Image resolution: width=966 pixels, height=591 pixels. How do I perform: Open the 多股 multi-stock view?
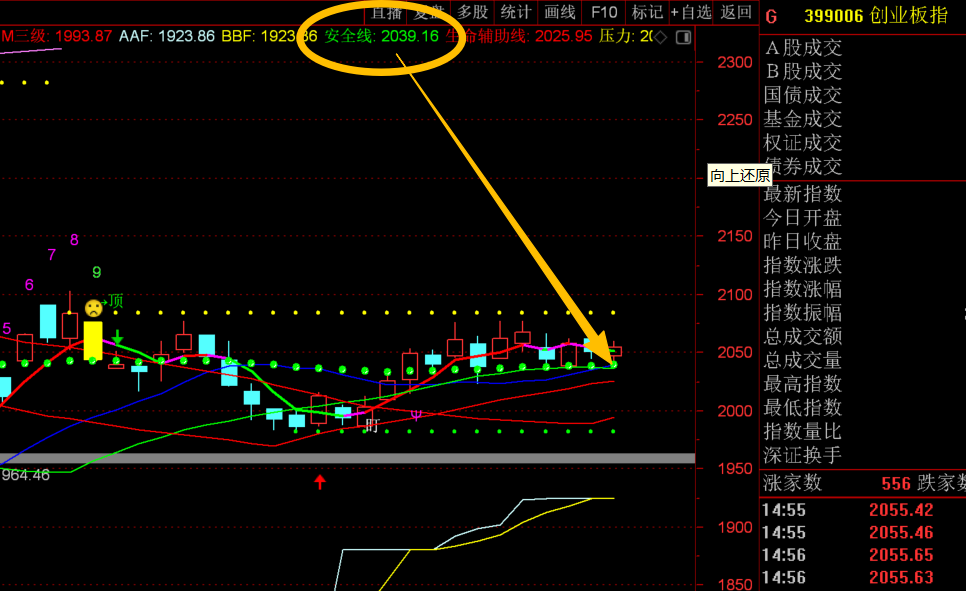[473, 12]
